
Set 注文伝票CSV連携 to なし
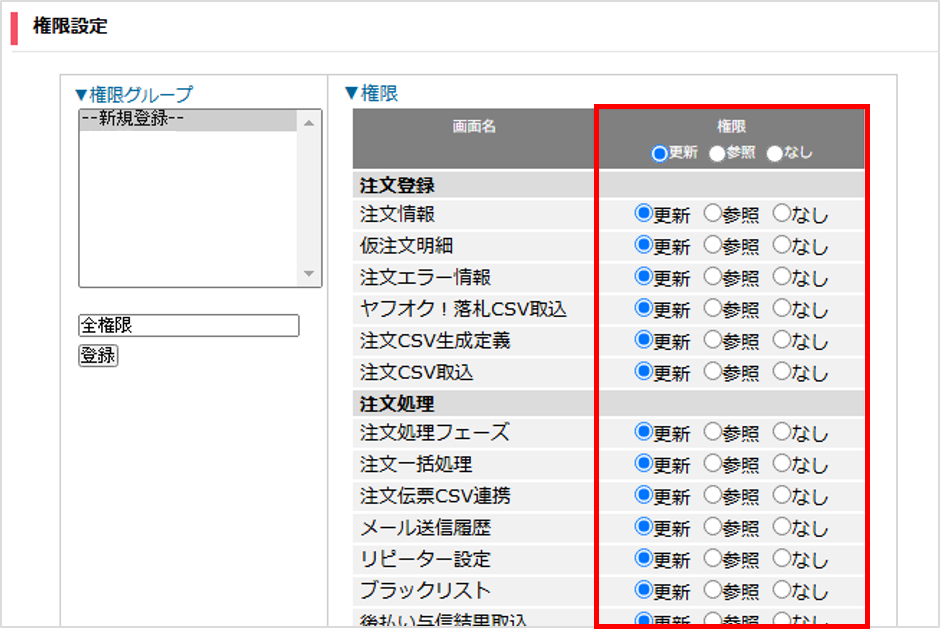click(782, 495)
